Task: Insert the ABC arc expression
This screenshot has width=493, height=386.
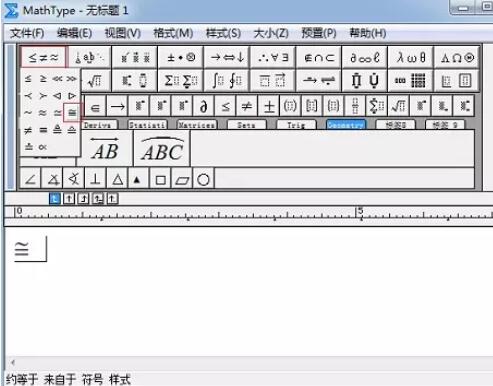Action: click(x=162, y=148)
